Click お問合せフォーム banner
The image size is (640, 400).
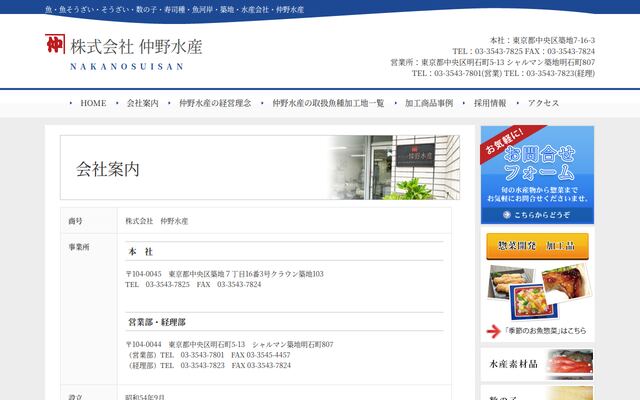pos(537,175)
